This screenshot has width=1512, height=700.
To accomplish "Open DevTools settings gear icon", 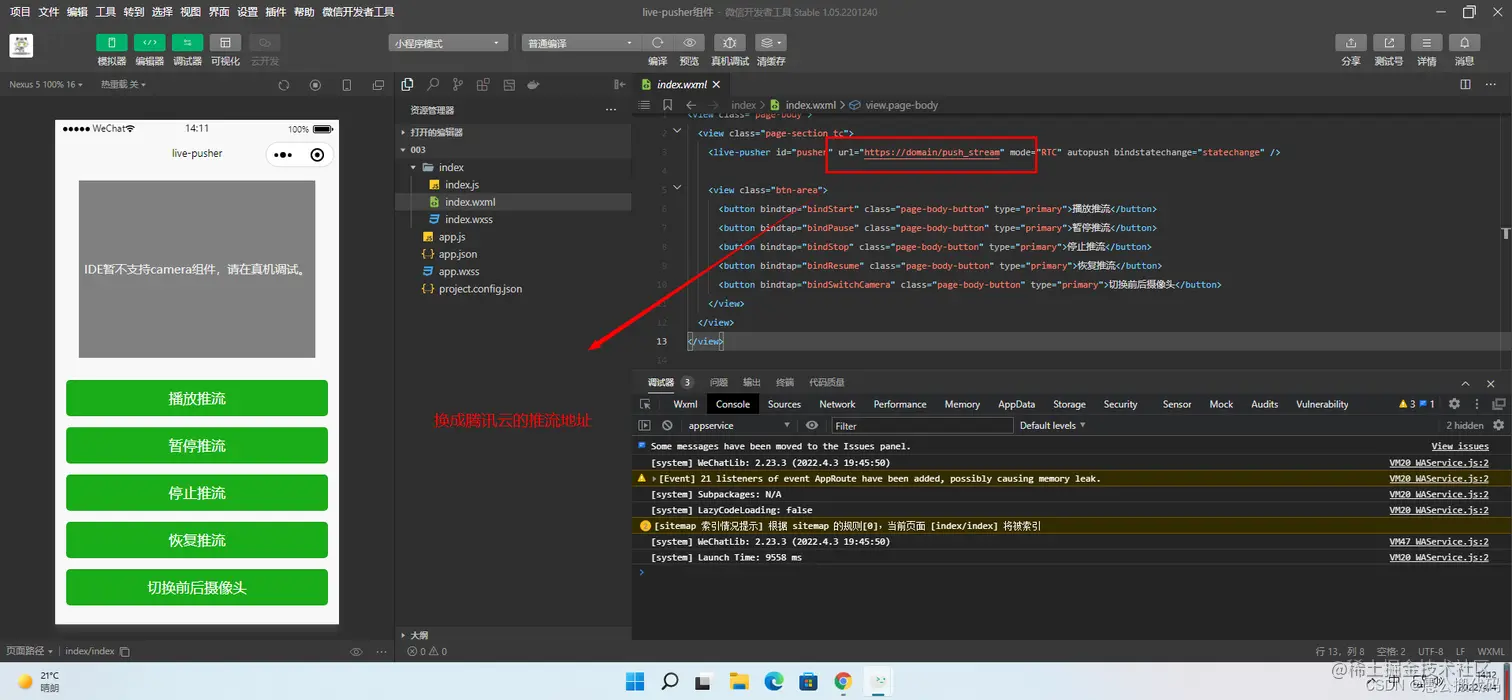I will click(x=1454, y=404).
